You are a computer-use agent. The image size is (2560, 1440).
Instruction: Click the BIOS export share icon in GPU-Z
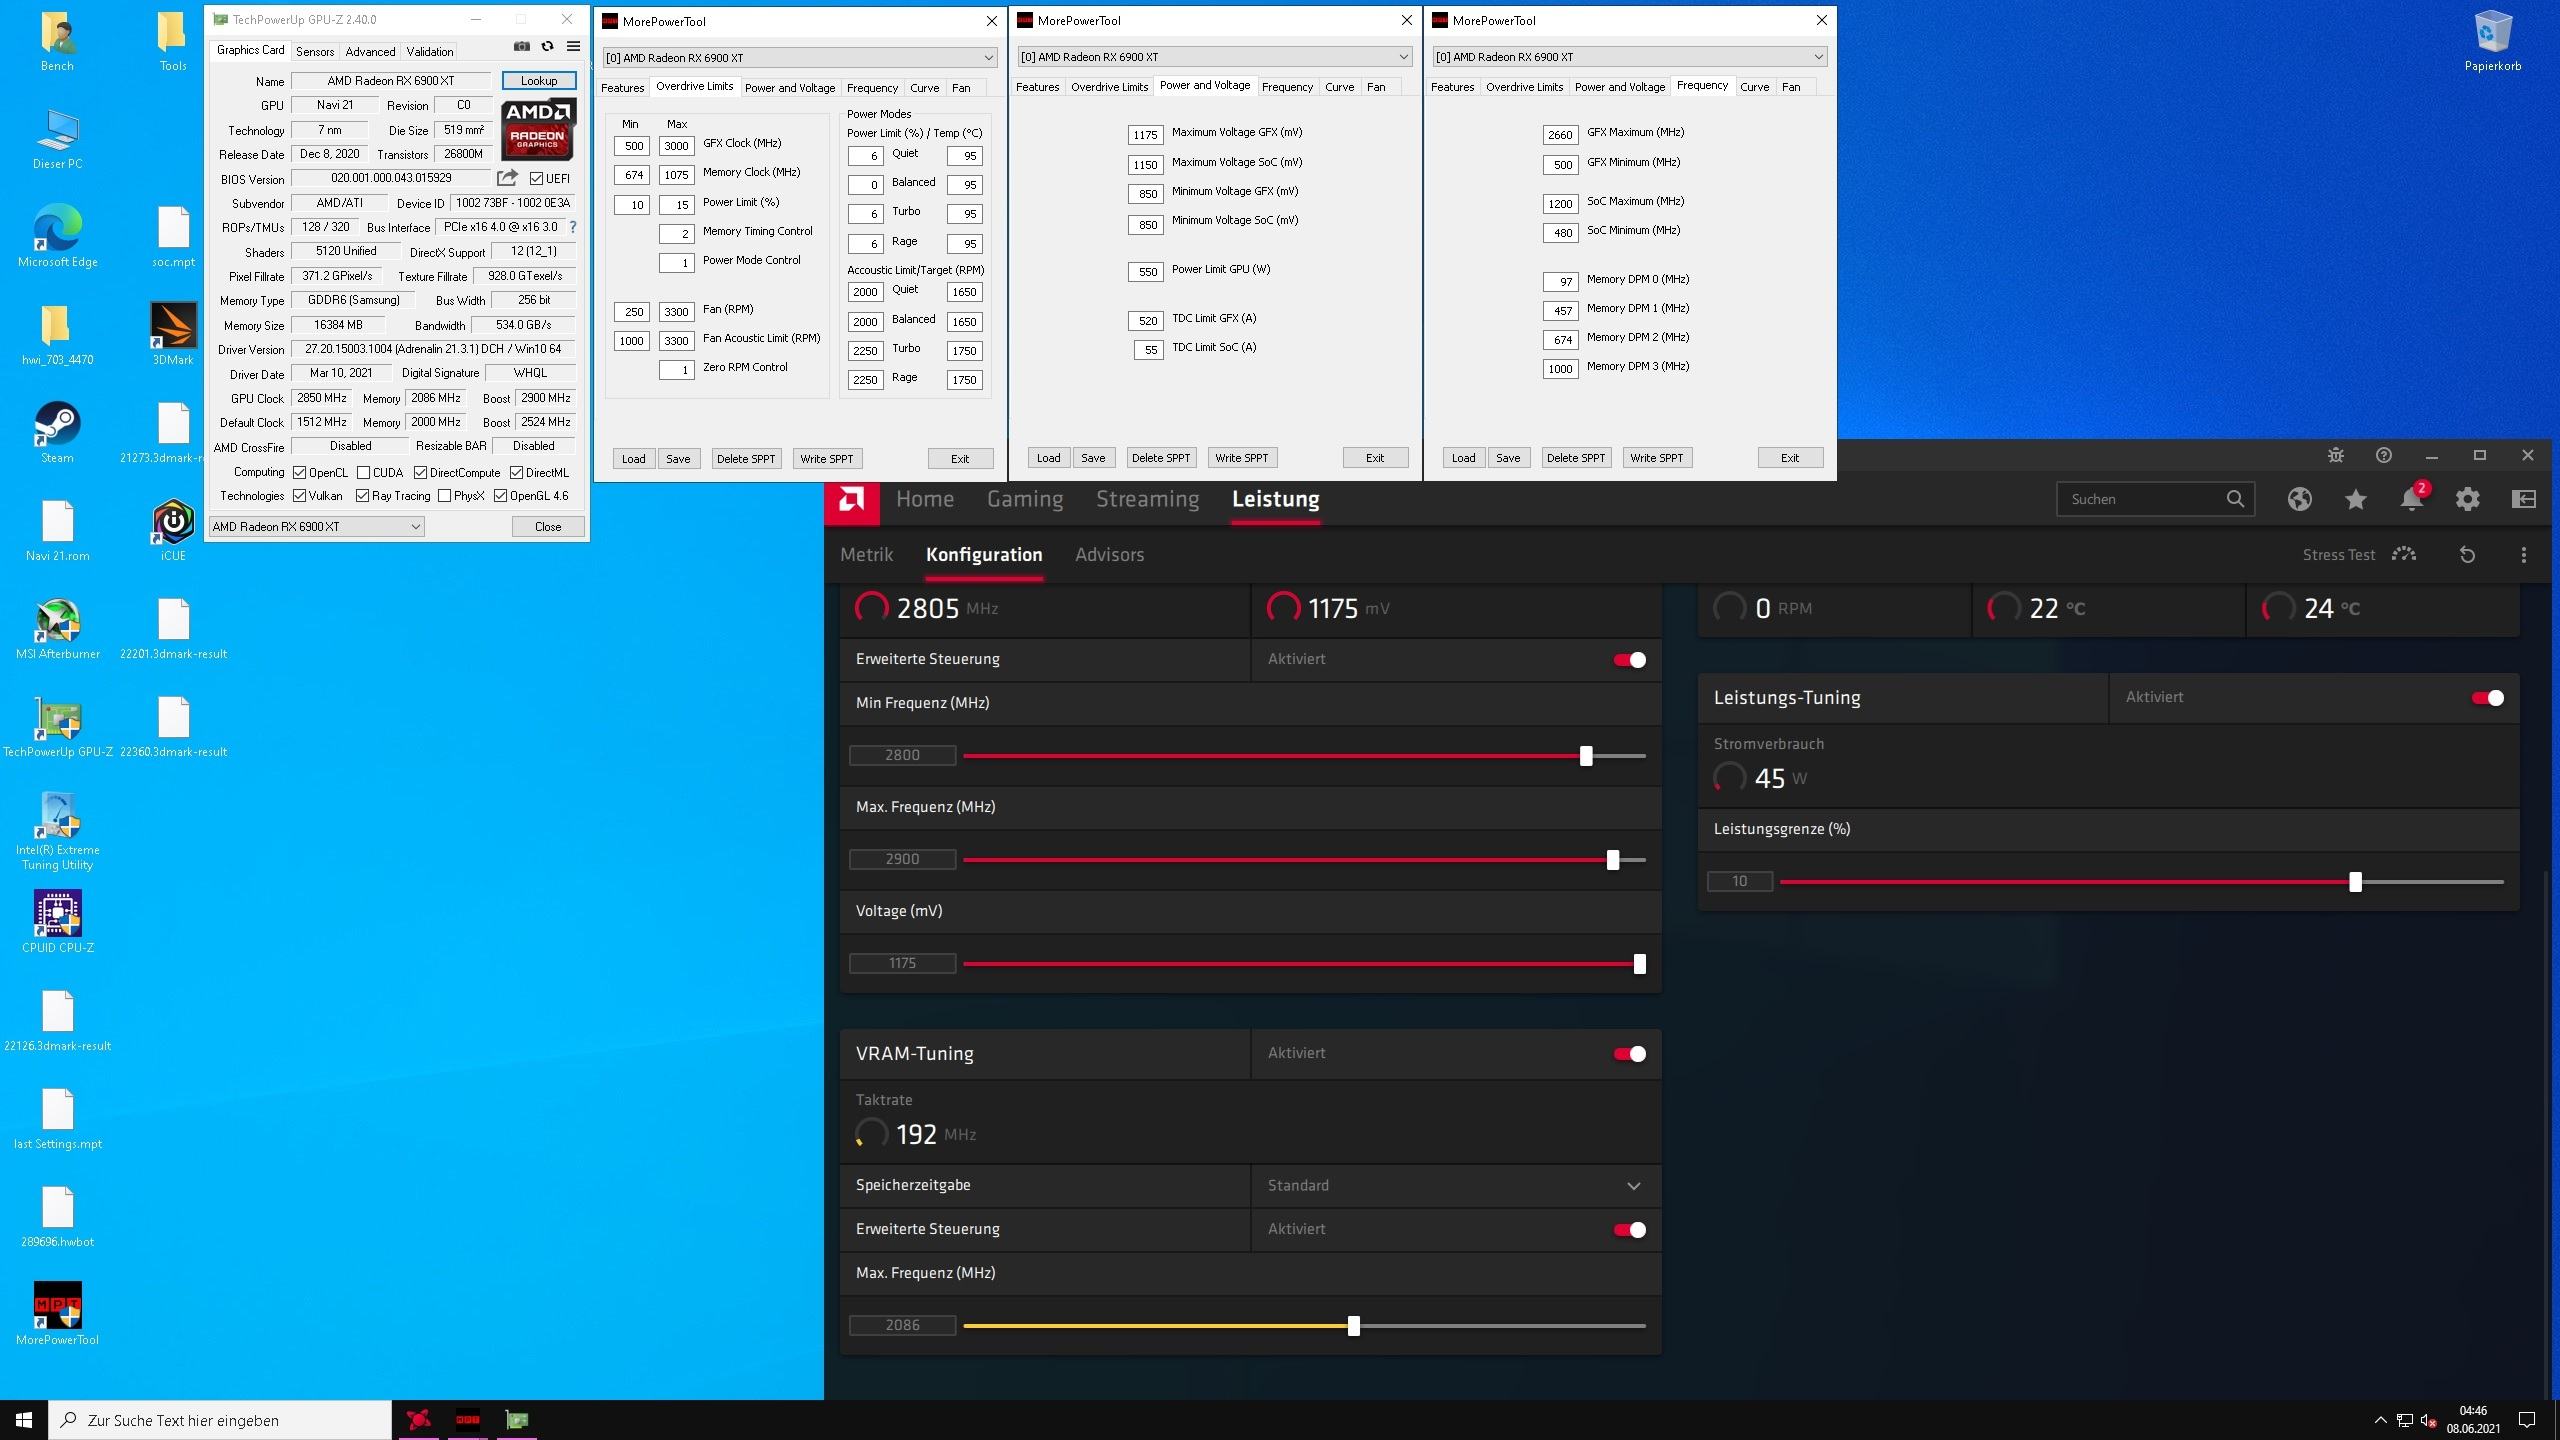click(x=507, y=178)
